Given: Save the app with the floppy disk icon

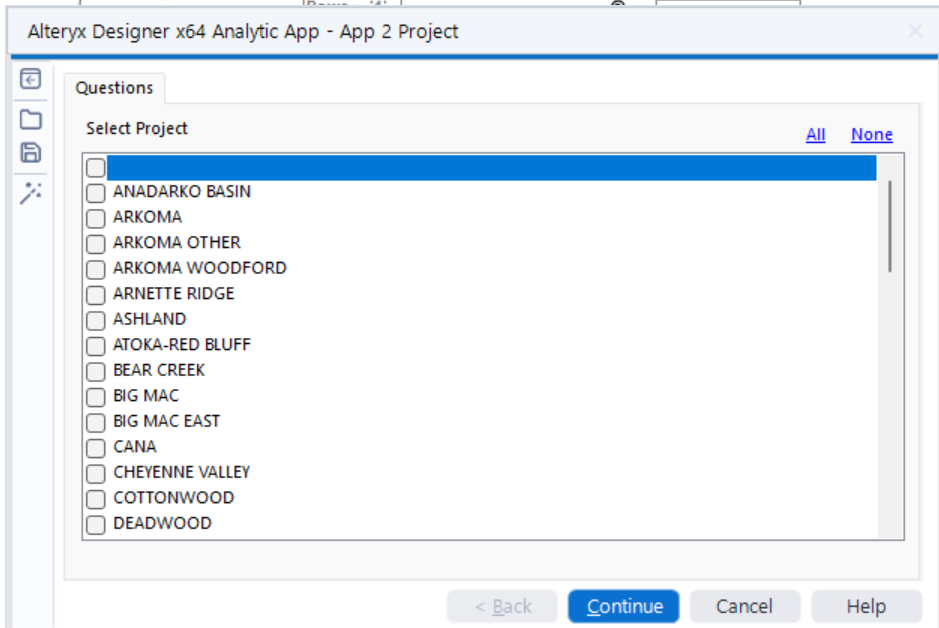Looking at the screenshot, I should pyautogui.click(x=30, y=153).
